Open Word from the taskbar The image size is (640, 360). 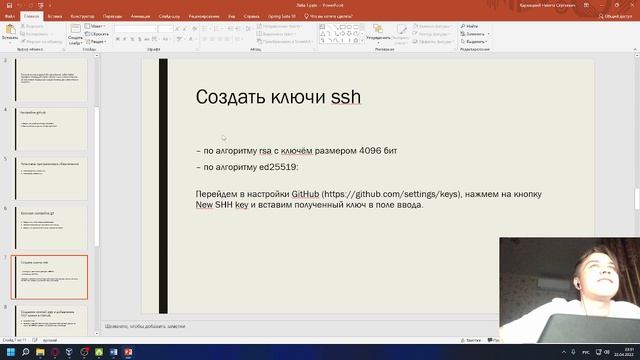pyautogui.click(x=113, y=352)
